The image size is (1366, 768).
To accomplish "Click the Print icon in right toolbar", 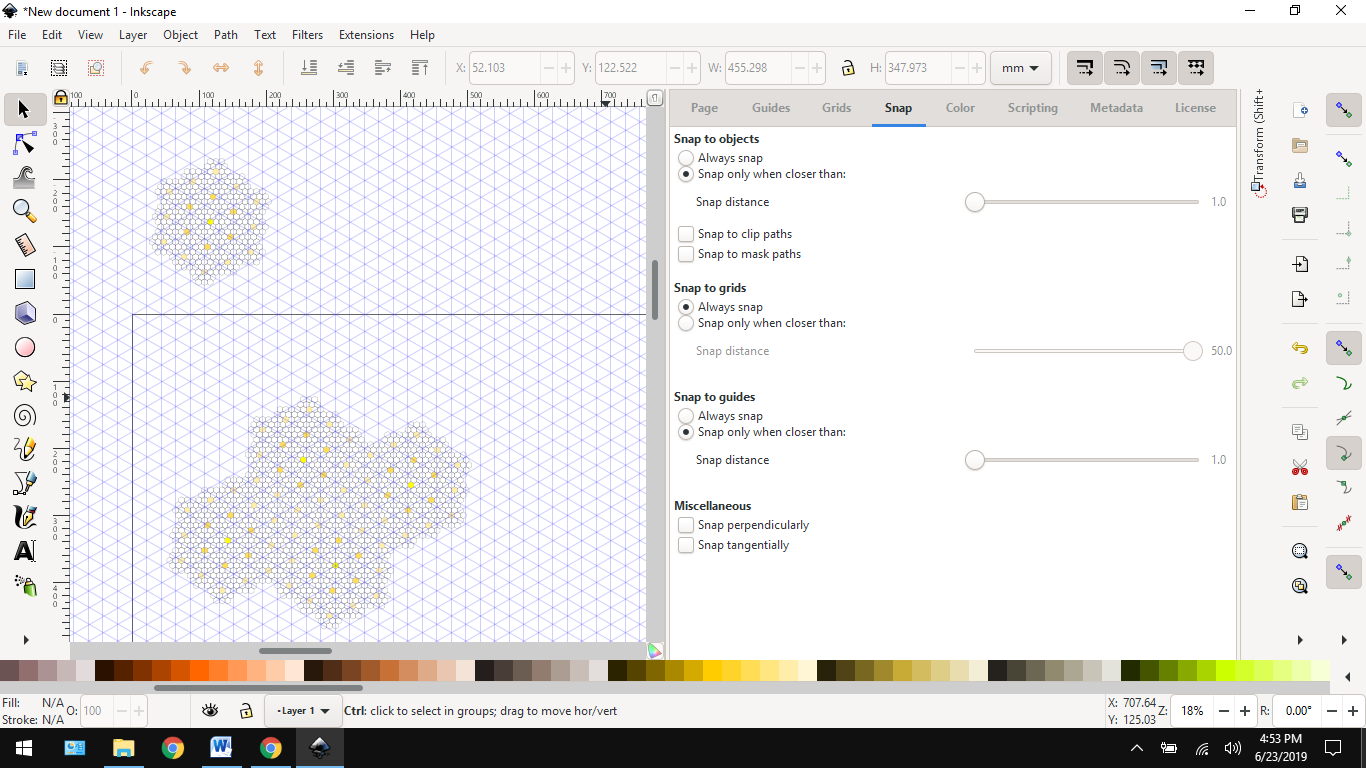I will [x=1300, y=214].
